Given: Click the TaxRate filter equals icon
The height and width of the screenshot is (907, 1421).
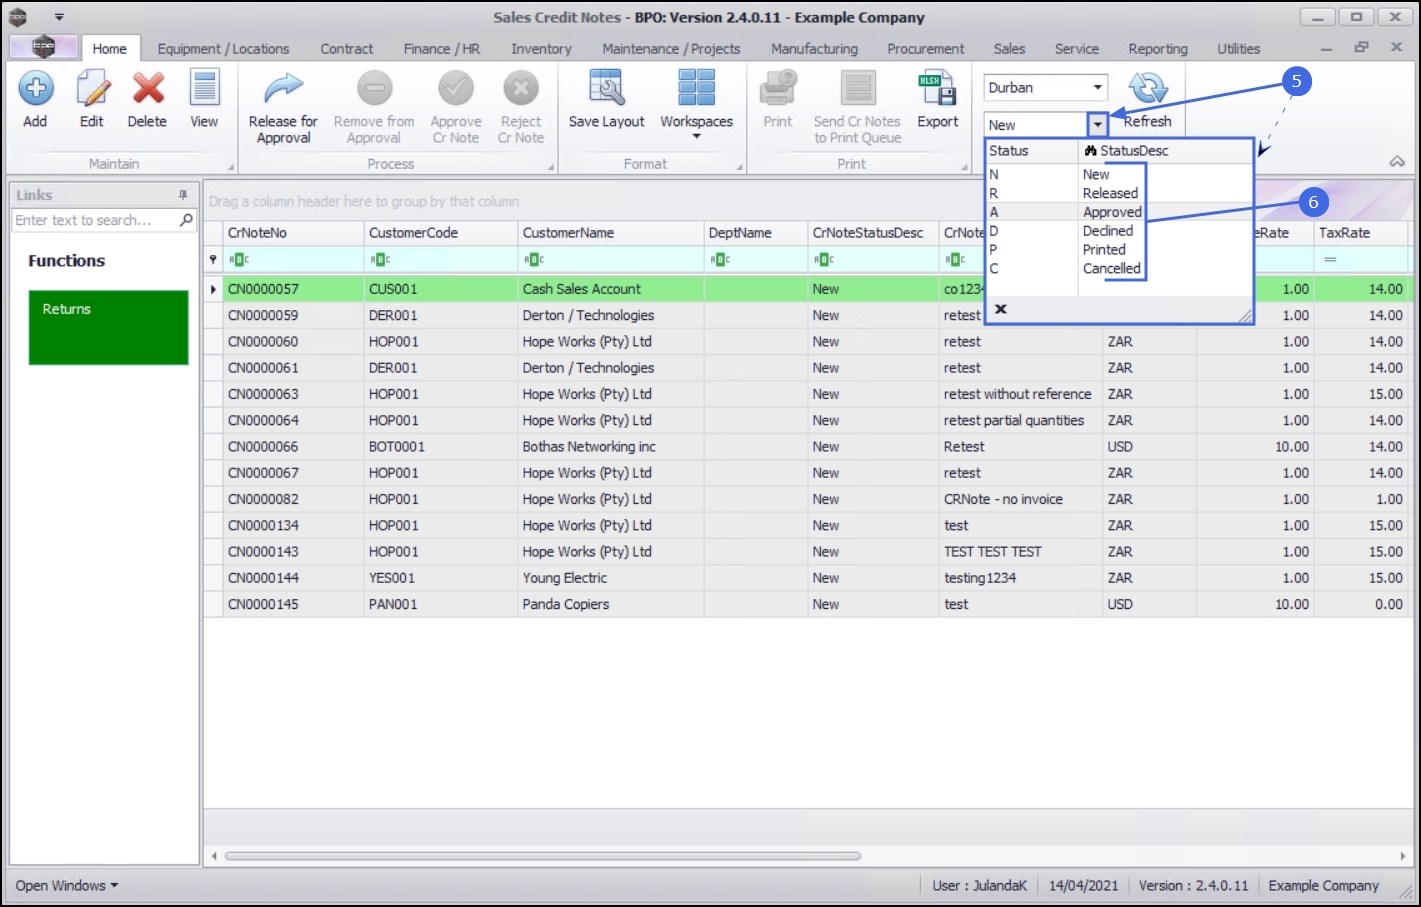Looking at the screenshot, I should tap(1330, 260).
